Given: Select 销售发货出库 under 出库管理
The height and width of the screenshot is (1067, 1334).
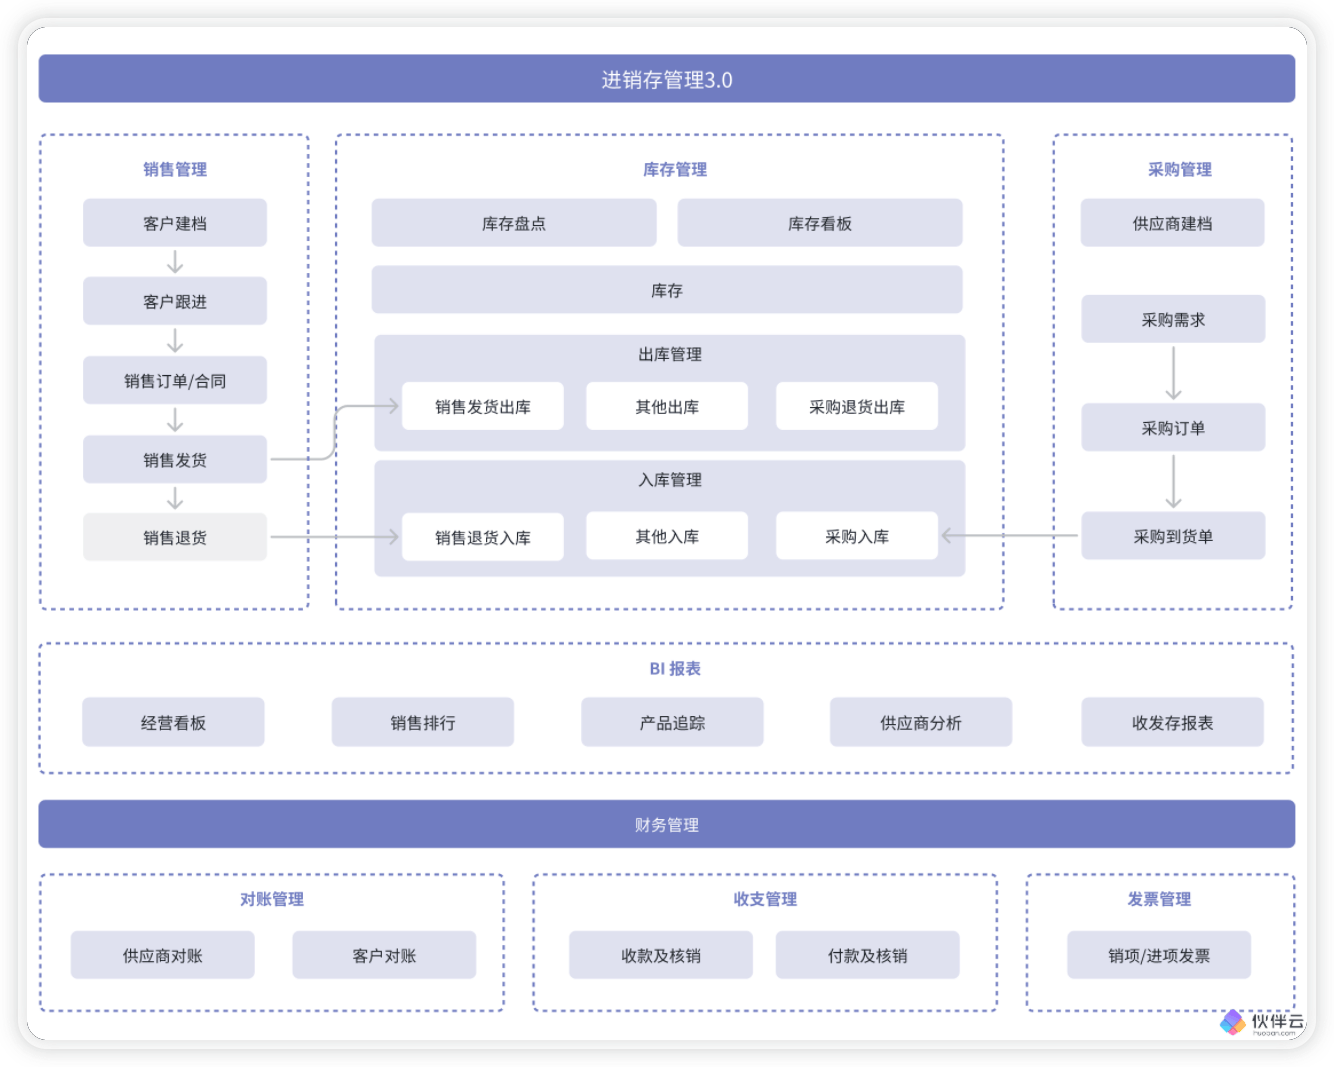Looking at the screenshot, I should [x=483, y=406].
